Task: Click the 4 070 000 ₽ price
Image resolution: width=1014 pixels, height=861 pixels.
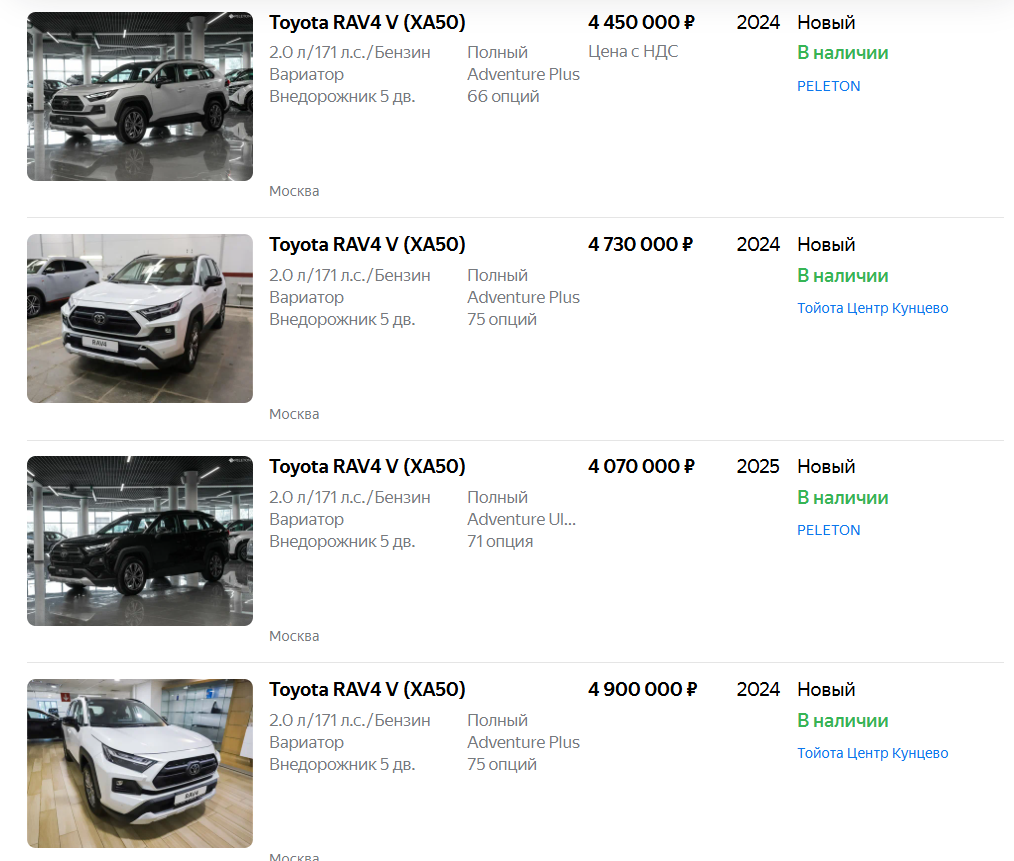Action: (x=641, y=466)
